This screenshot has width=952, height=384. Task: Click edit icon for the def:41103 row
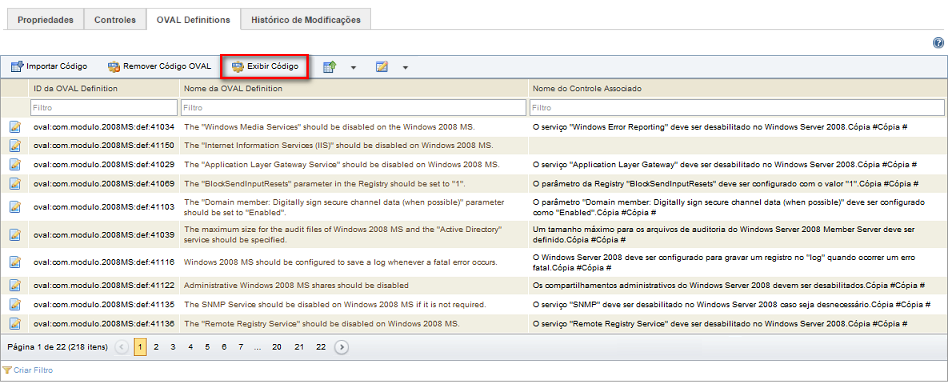(x=15, y=207)
